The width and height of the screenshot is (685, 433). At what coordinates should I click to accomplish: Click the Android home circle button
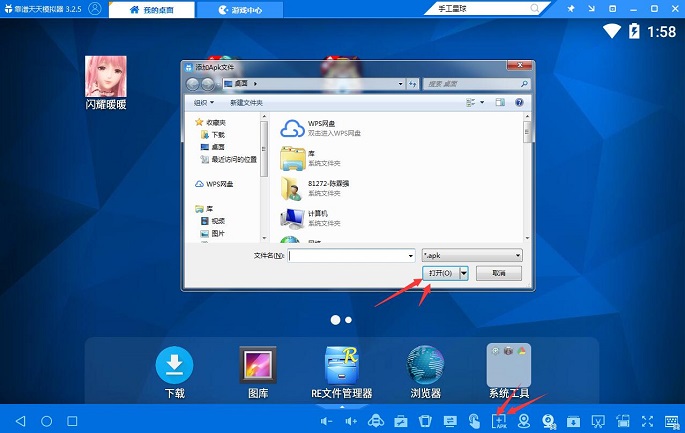46,421
